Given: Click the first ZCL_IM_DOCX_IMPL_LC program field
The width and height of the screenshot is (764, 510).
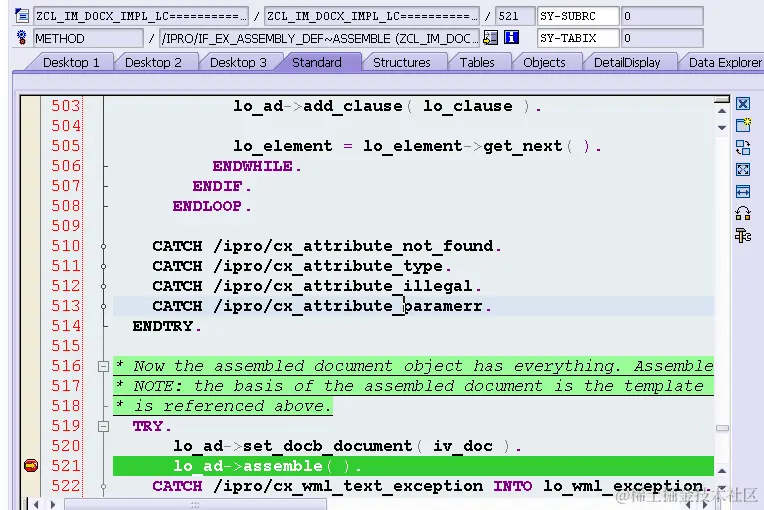Looking at the screenshot, I should click(x=141, y=16).
